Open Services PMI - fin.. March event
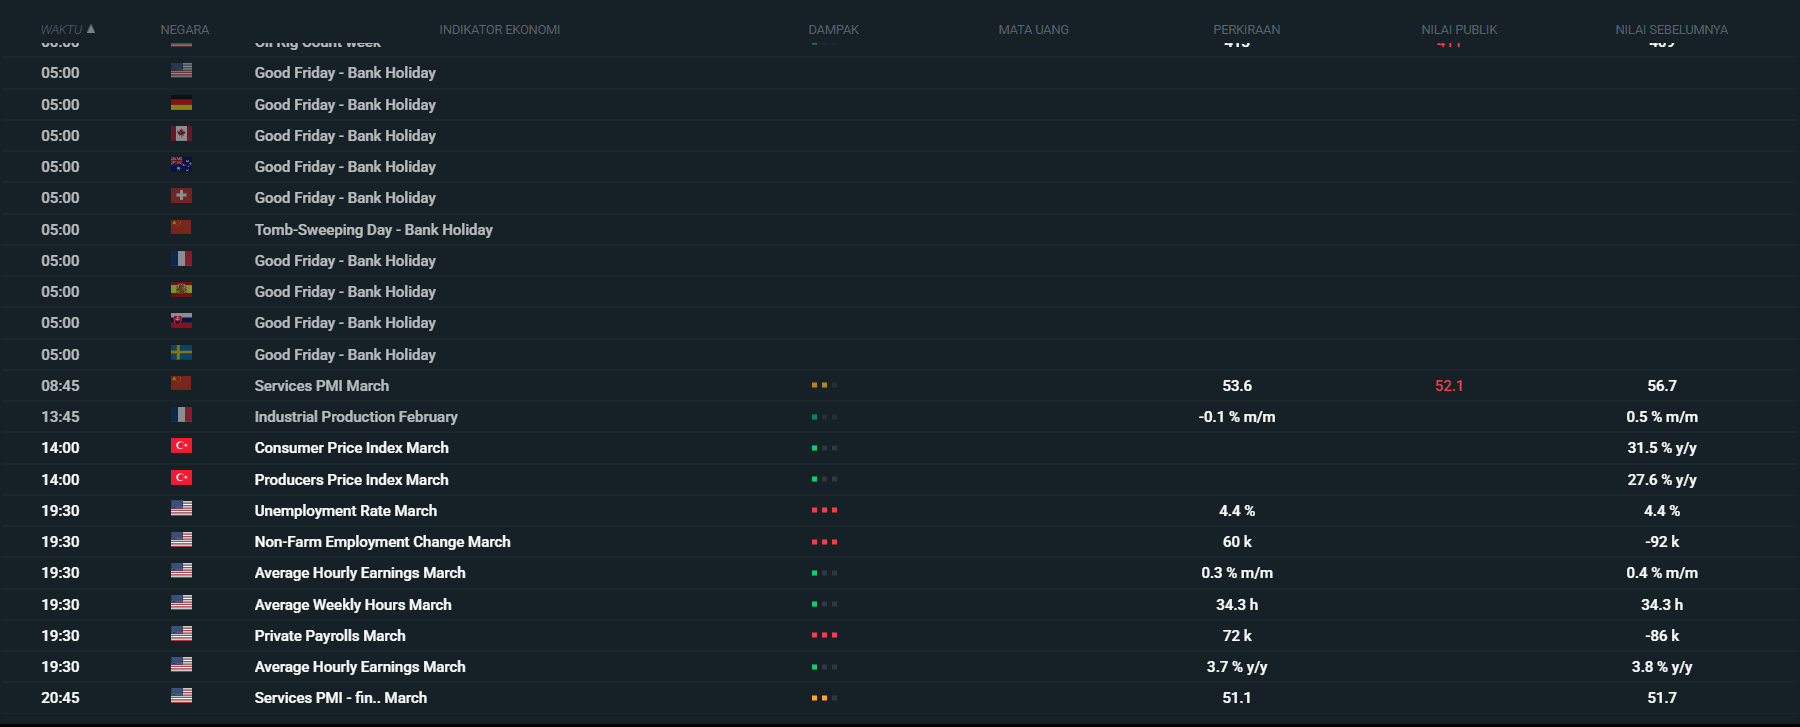 click(340, 698)
